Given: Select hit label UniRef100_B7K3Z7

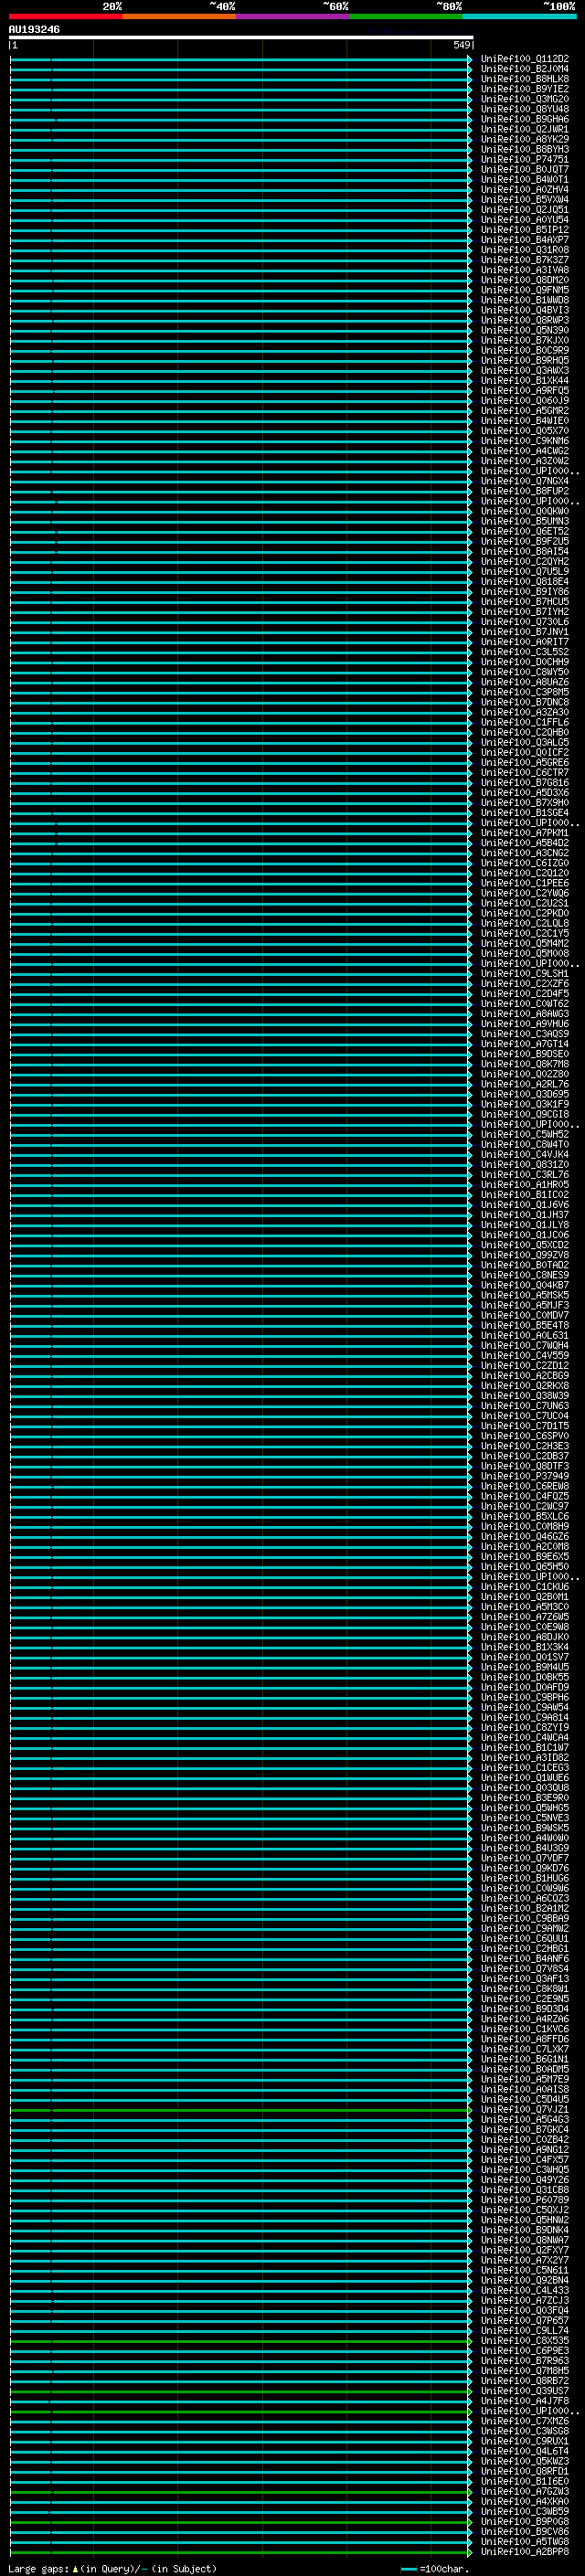Looking at the screenshot, I should (x=524, y=260).
